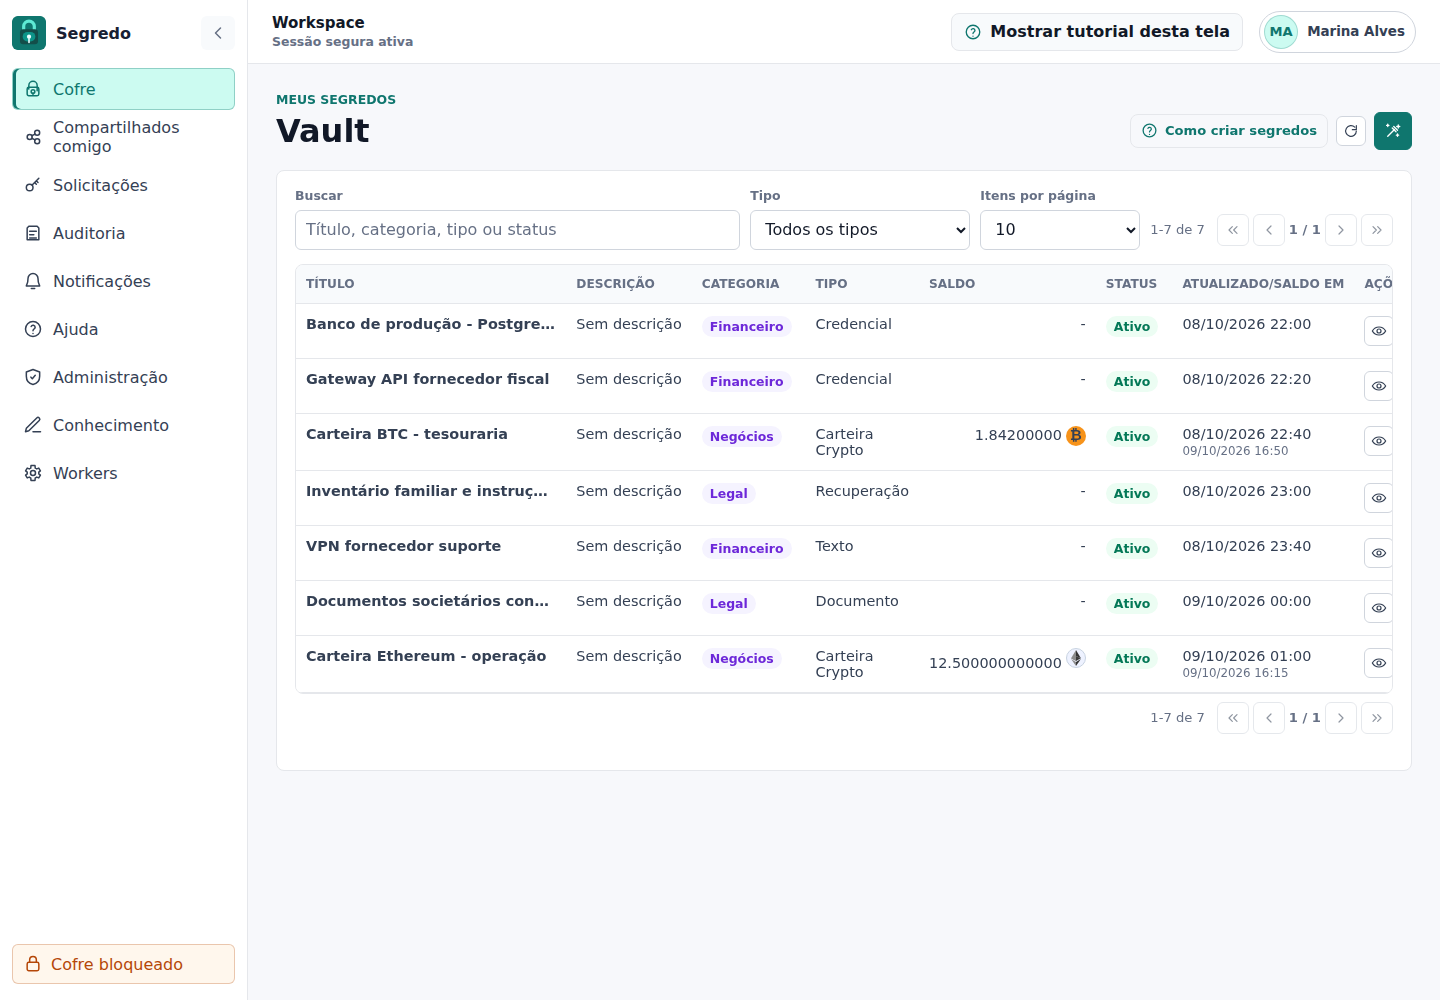View Banco de produção secret via eye icon
Screen dimensions: 1440x1000
[1379, 331]
